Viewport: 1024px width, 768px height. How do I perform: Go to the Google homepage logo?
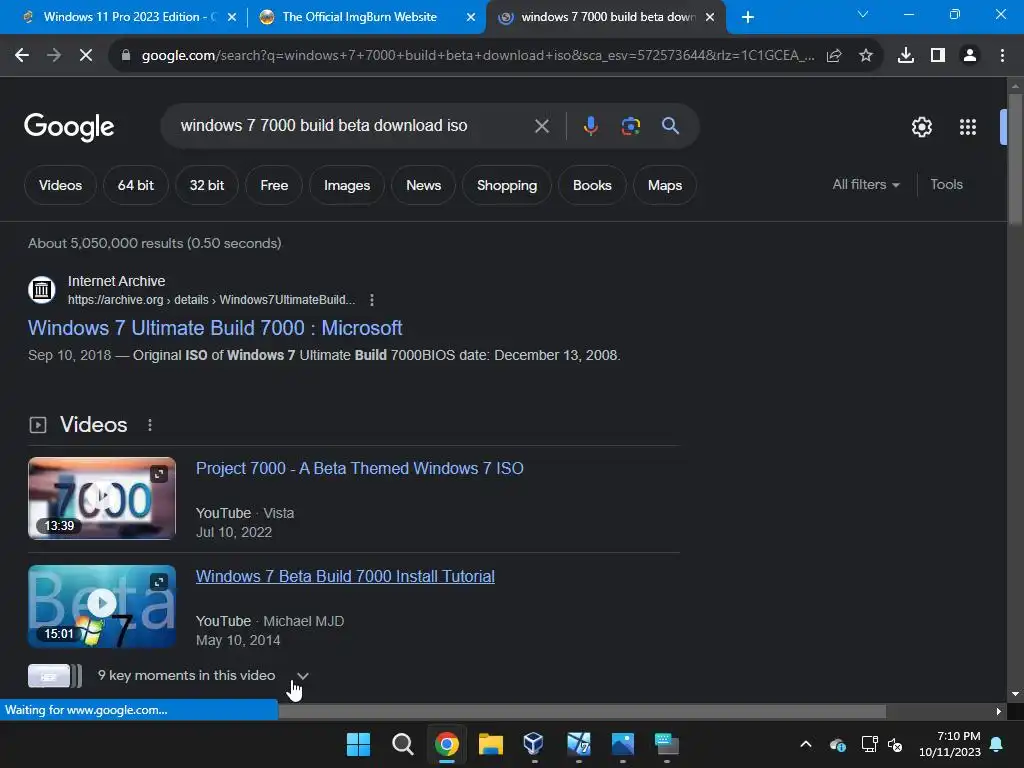(x=69, y=127)
